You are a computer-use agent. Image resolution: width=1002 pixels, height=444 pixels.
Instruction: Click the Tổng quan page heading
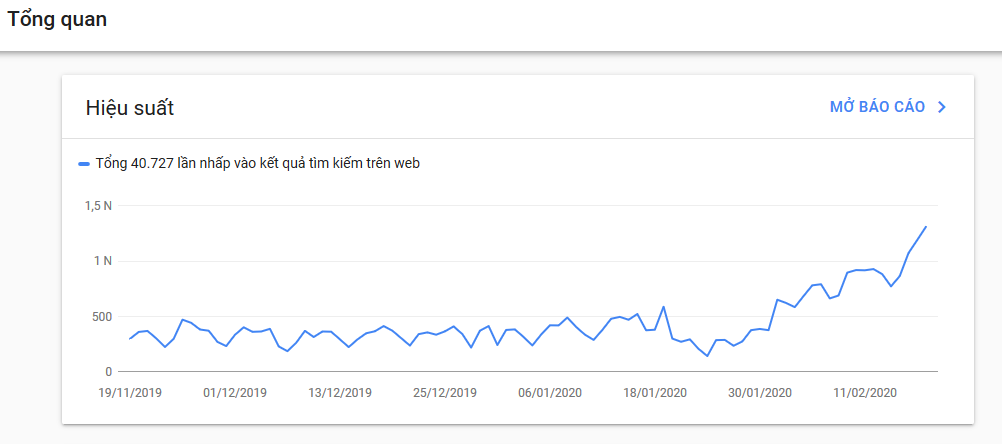[x=57, y=19]
